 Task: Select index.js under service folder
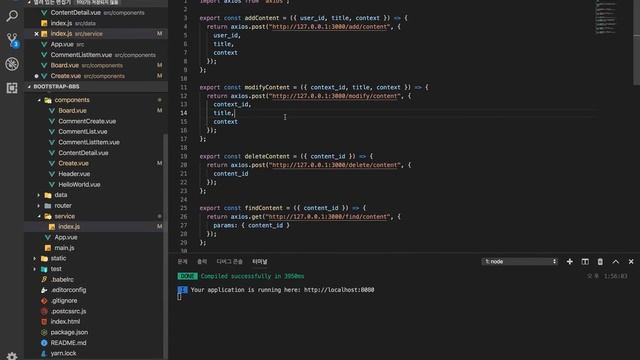pyautogui.click(x=96, y=227)
